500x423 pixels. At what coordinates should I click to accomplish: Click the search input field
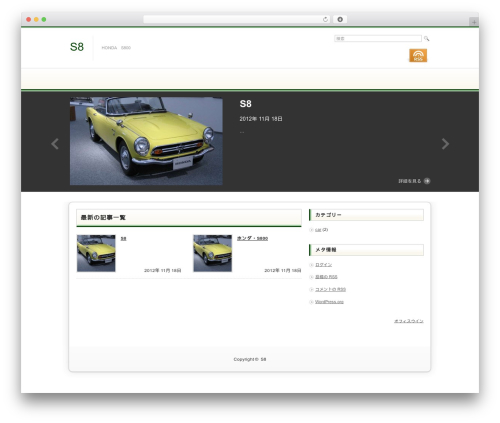(378, 39)
